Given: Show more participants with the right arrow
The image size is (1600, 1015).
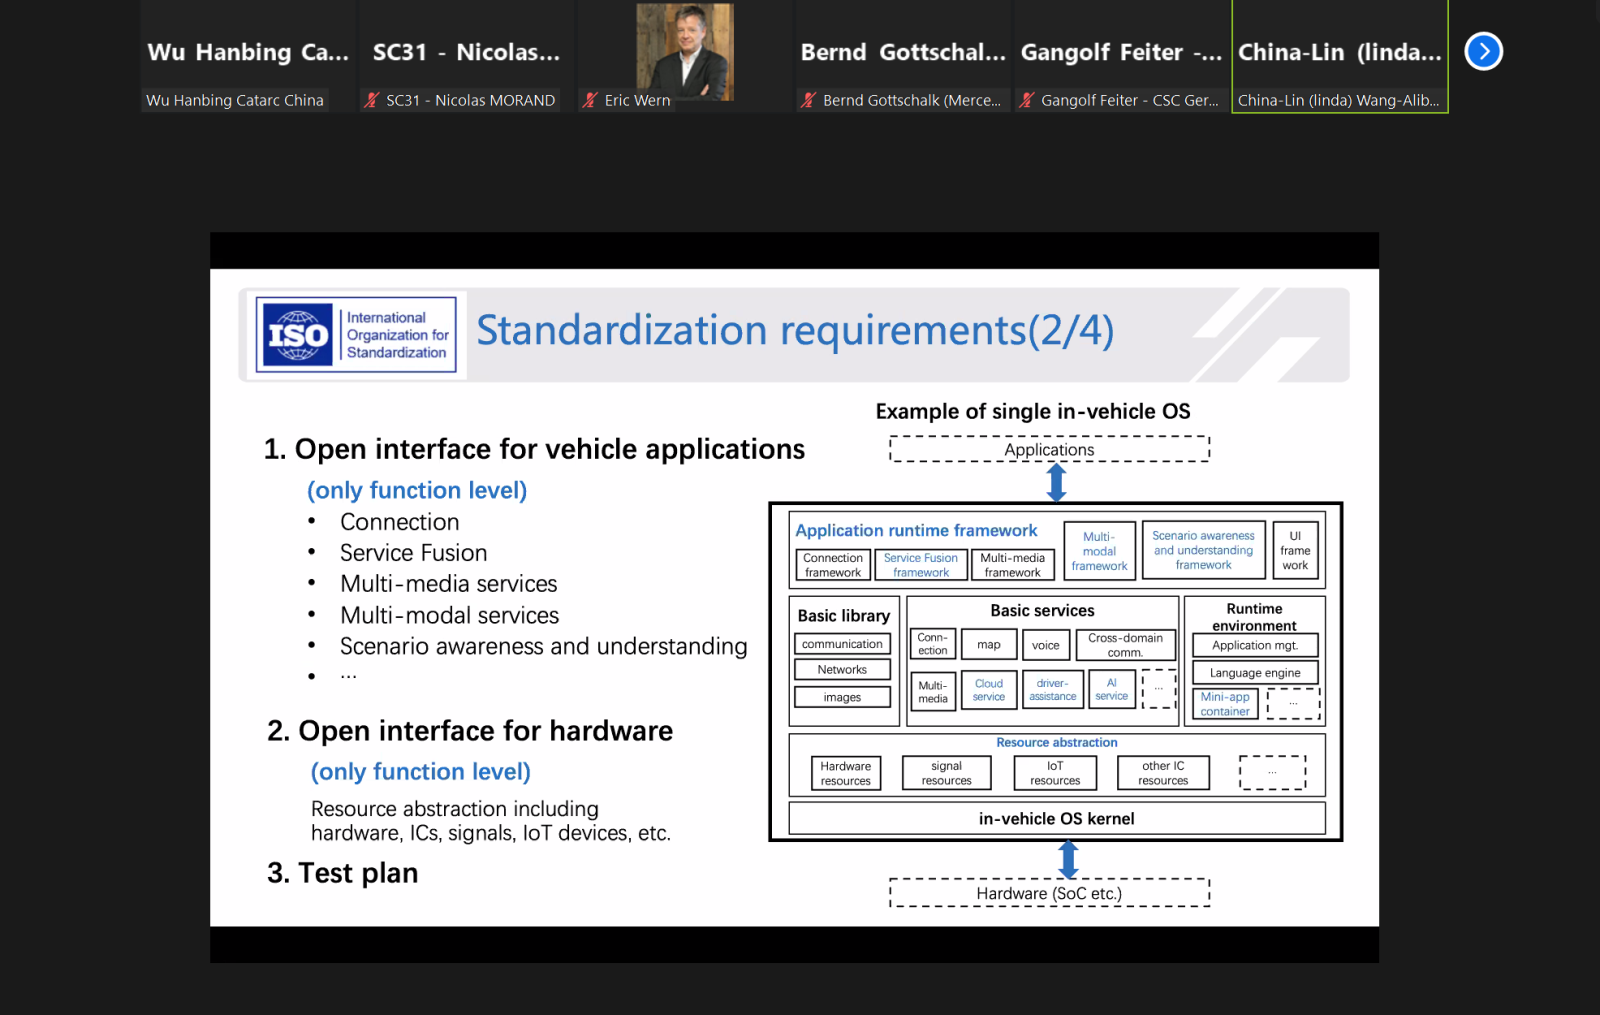Looking at the screenshot, I should click(x=1483, y=51).
